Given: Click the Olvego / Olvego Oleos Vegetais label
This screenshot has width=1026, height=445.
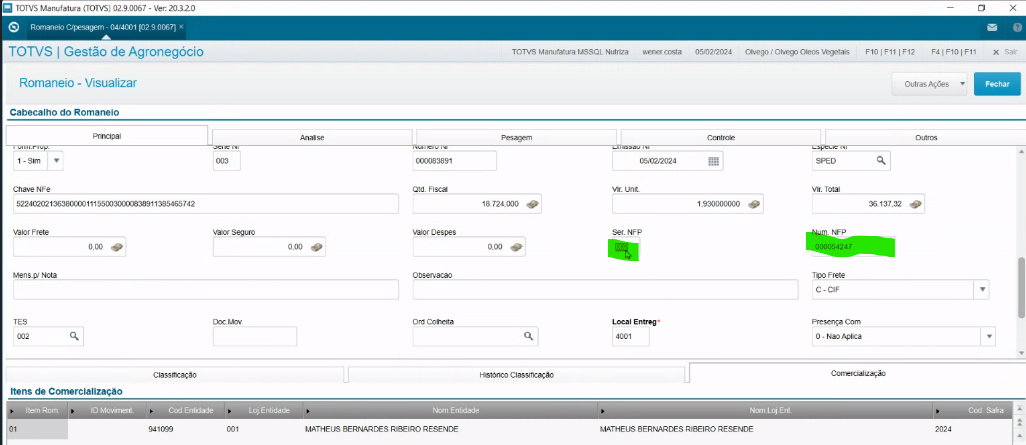Looking at the screenshot, I should tap(797, 52).
